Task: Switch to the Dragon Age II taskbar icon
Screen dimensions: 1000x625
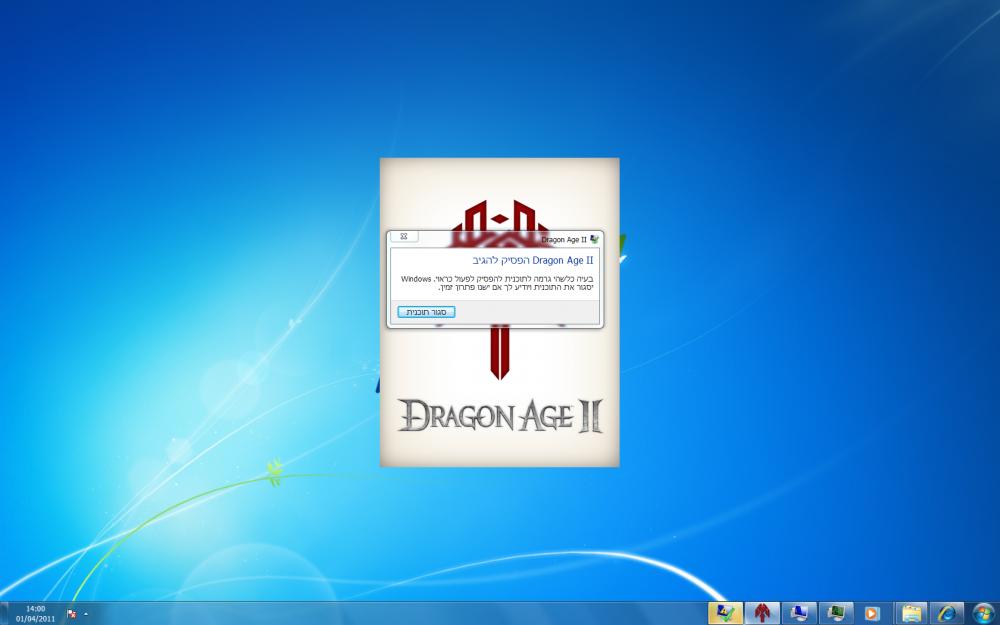Action: coord(762,614)
